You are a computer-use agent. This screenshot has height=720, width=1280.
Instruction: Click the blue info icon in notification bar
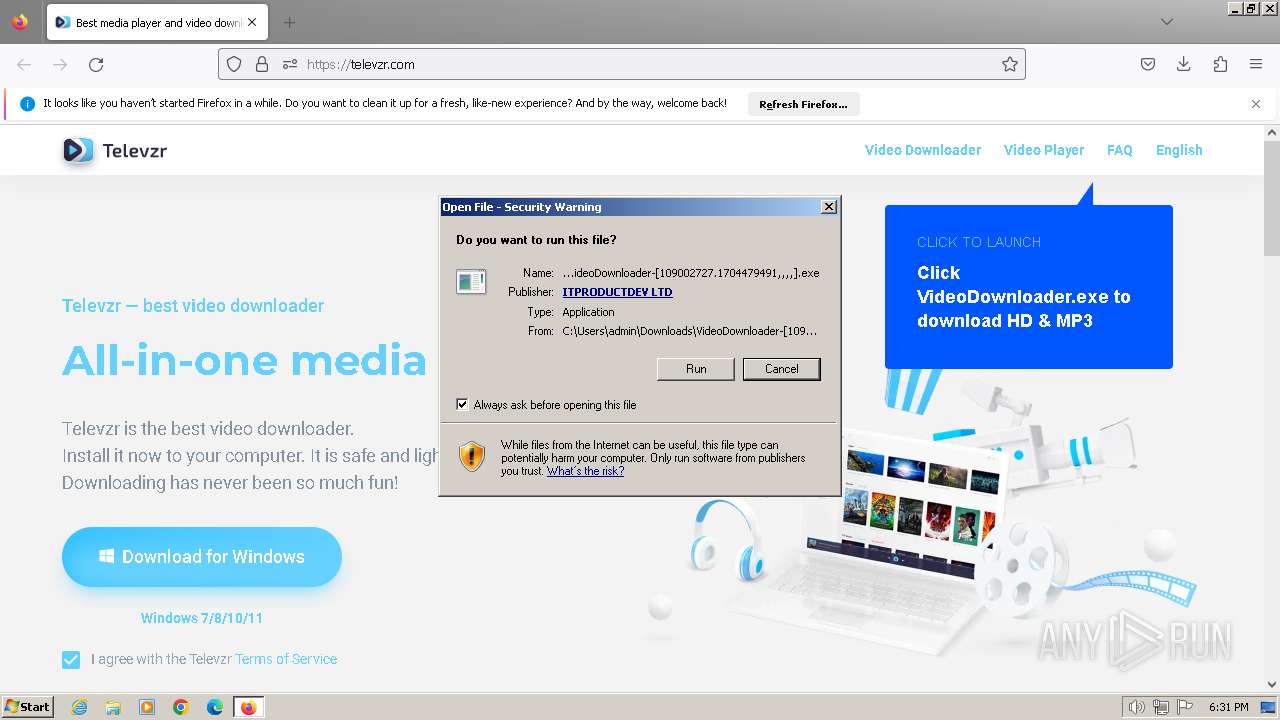pyautogui.click(x=27, y=104)
